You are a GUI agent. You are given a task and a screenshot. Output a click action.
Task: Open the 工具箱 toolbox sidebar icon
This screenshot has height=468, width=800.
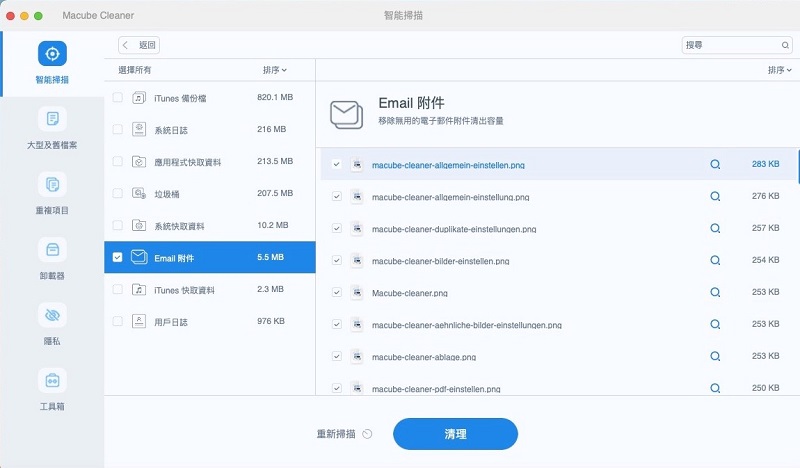[x=52, y=380]
